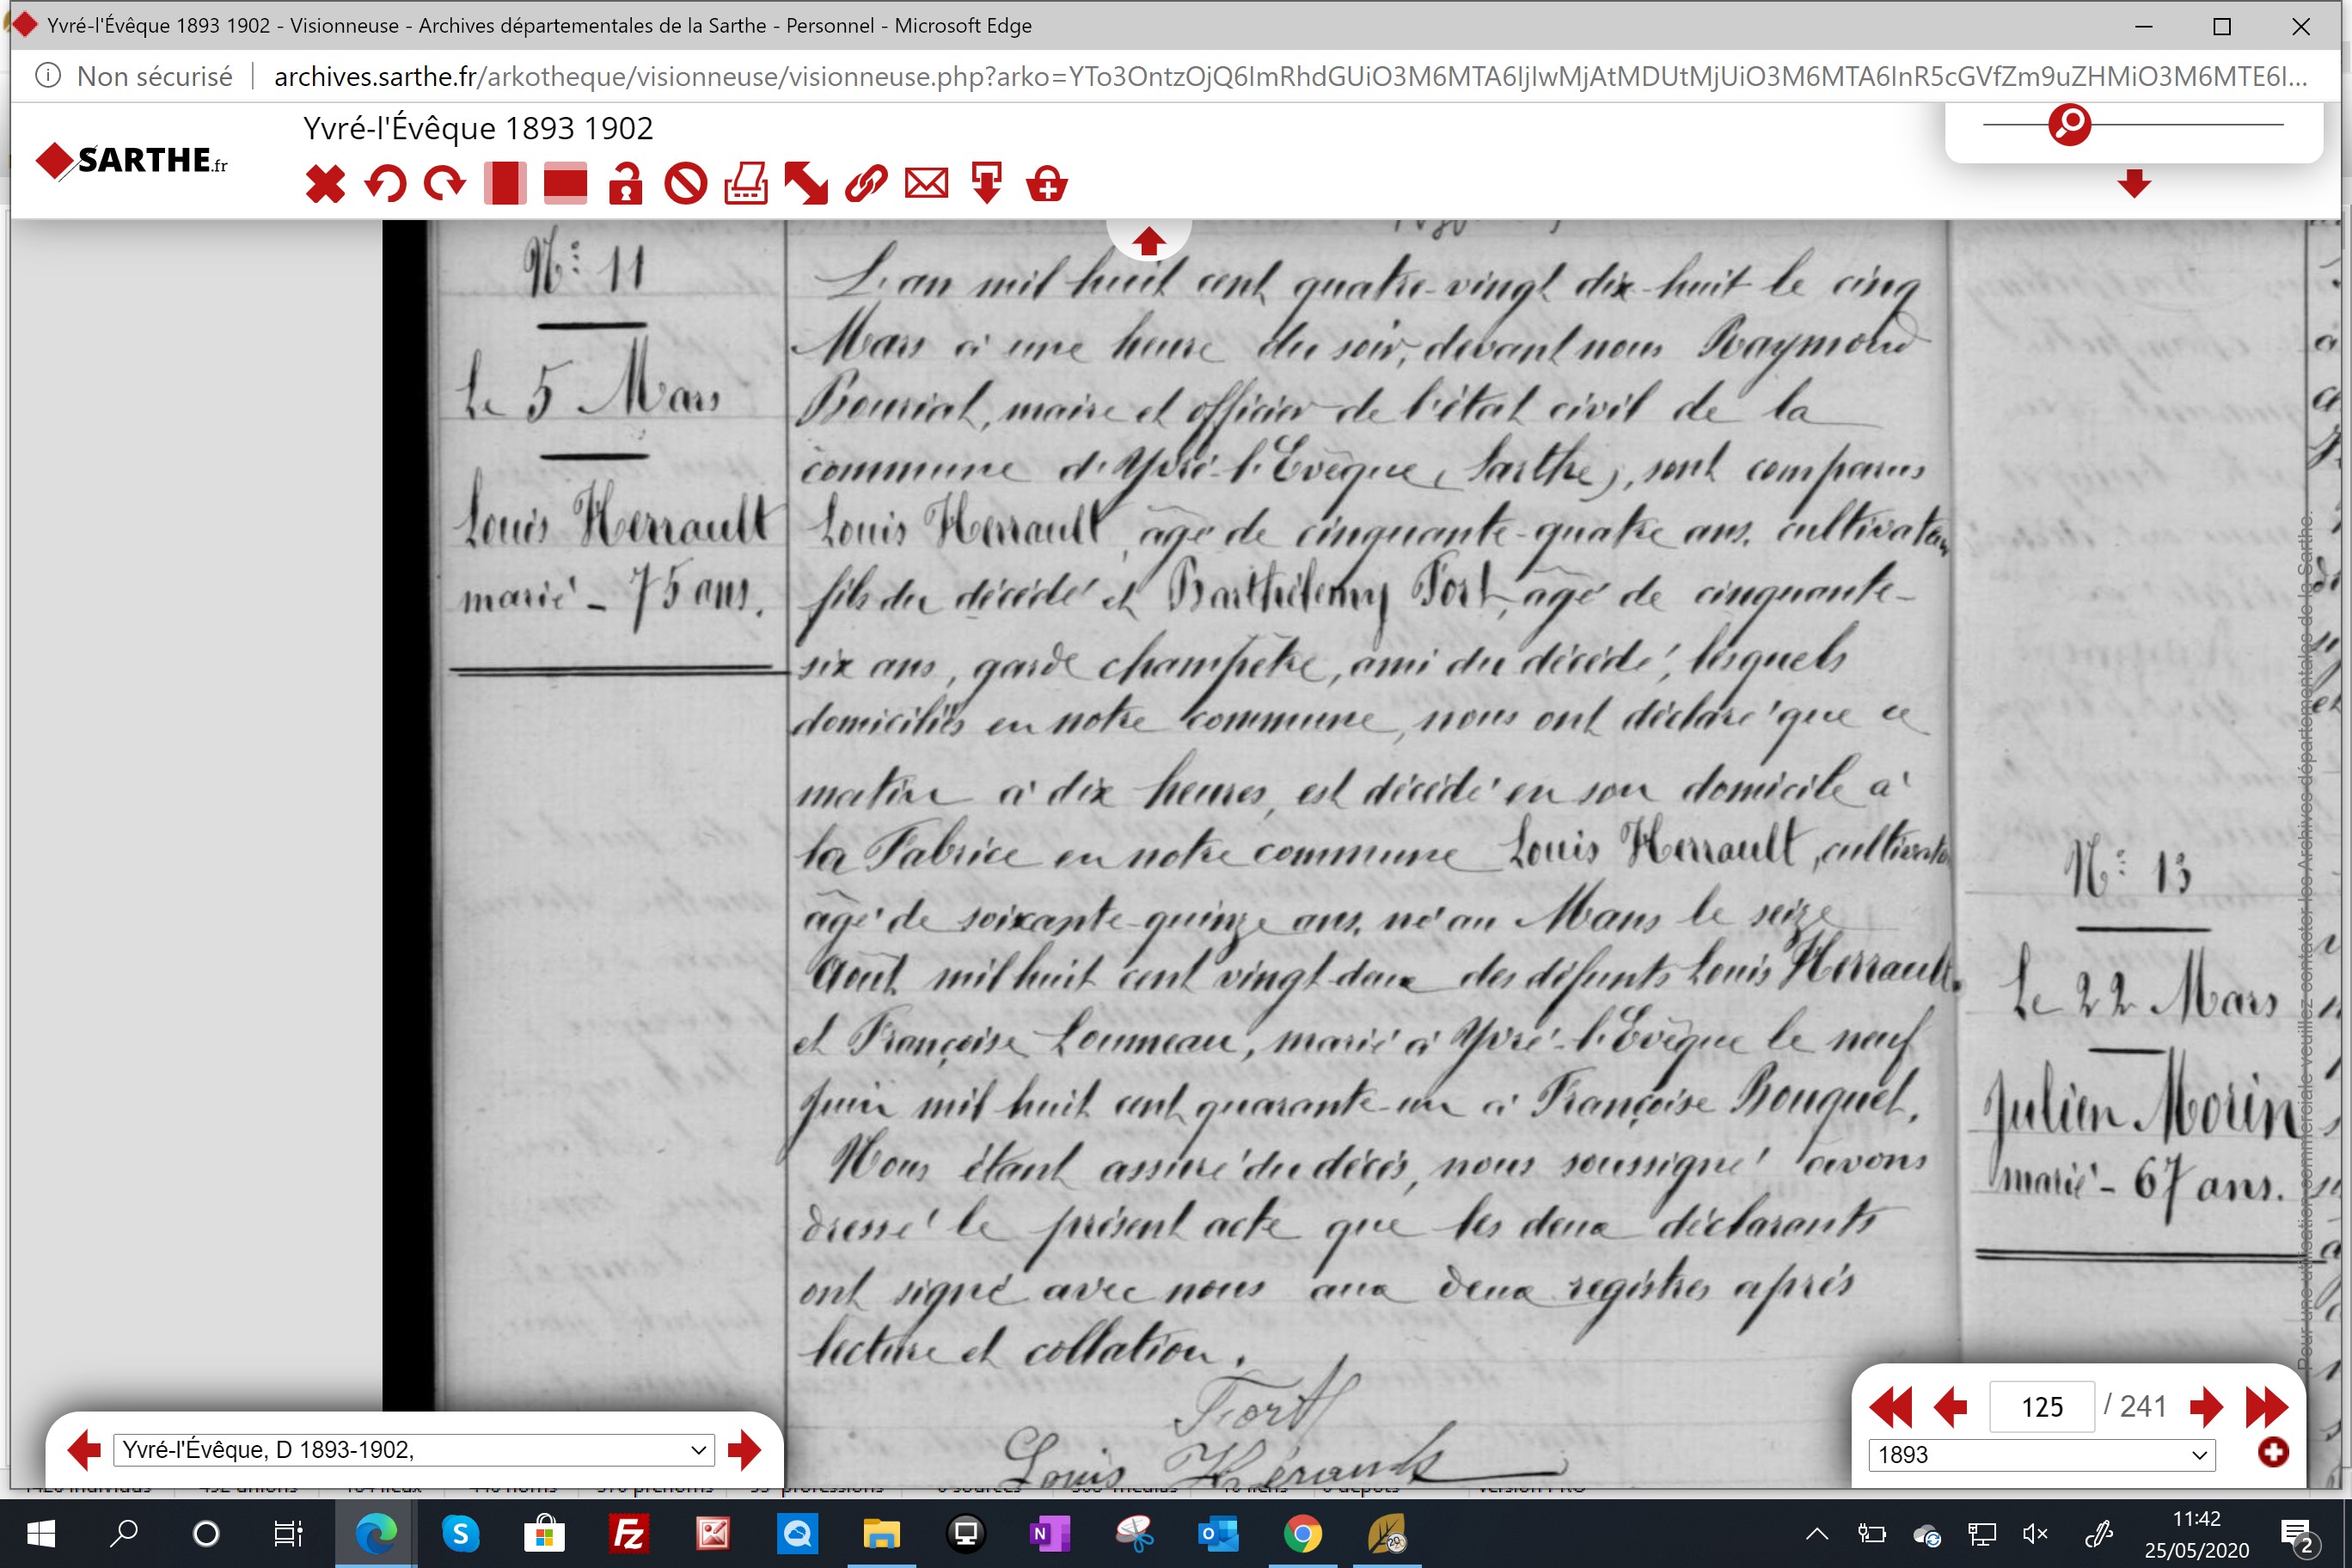Collapse the toolbar with up arrow
This screenshot has height=1568, width=2352.
(x=1148, y=240)
